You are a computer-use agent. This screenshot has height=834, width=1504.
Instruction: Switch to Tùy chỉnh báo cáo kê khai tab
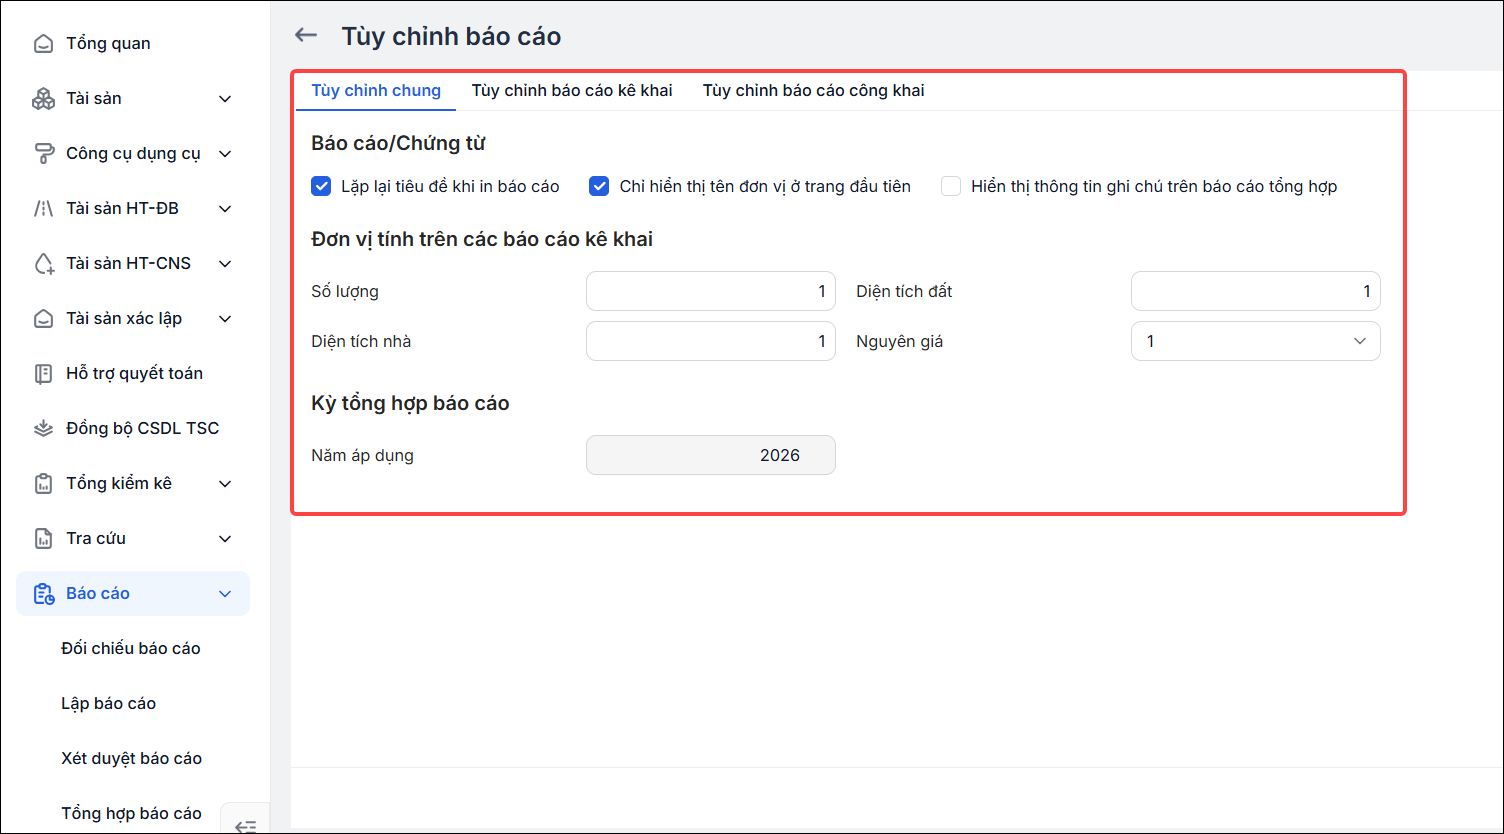[x=572, y=90]
